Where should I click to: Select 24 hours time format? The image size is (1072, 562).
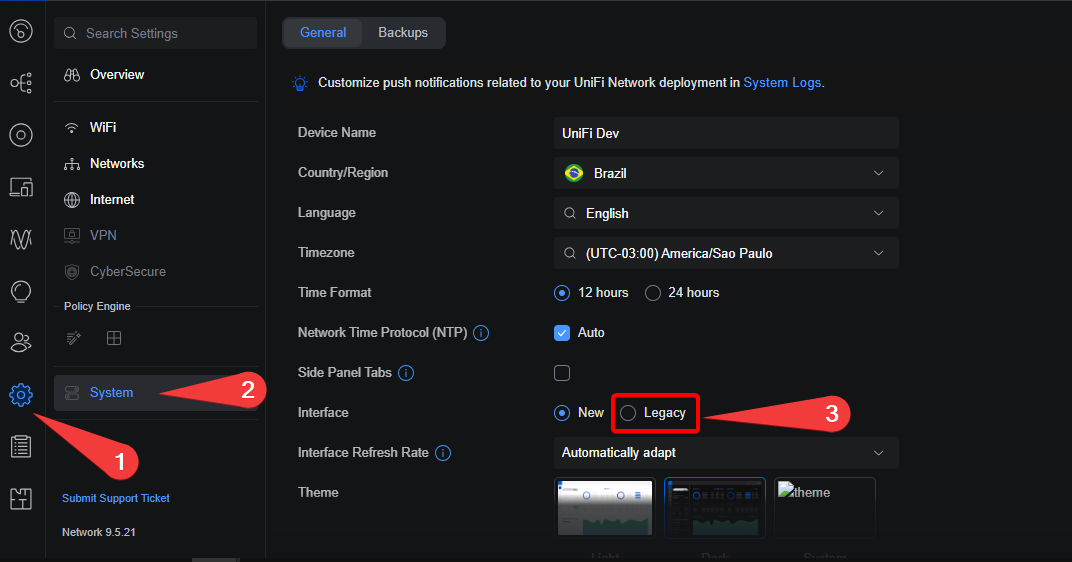(653, 293)
